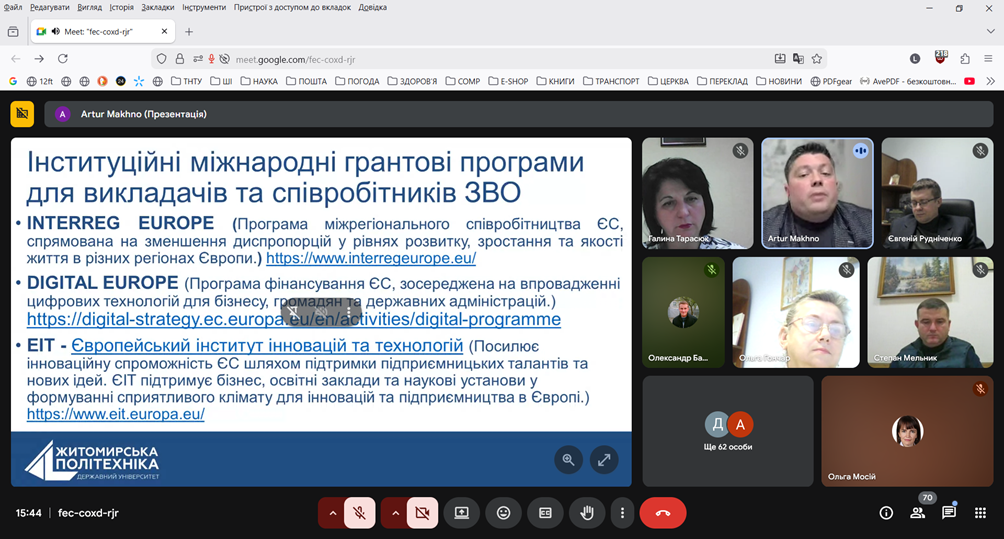
Task: Zoom in on the presentation slide
Action: [x=568, y=460]
